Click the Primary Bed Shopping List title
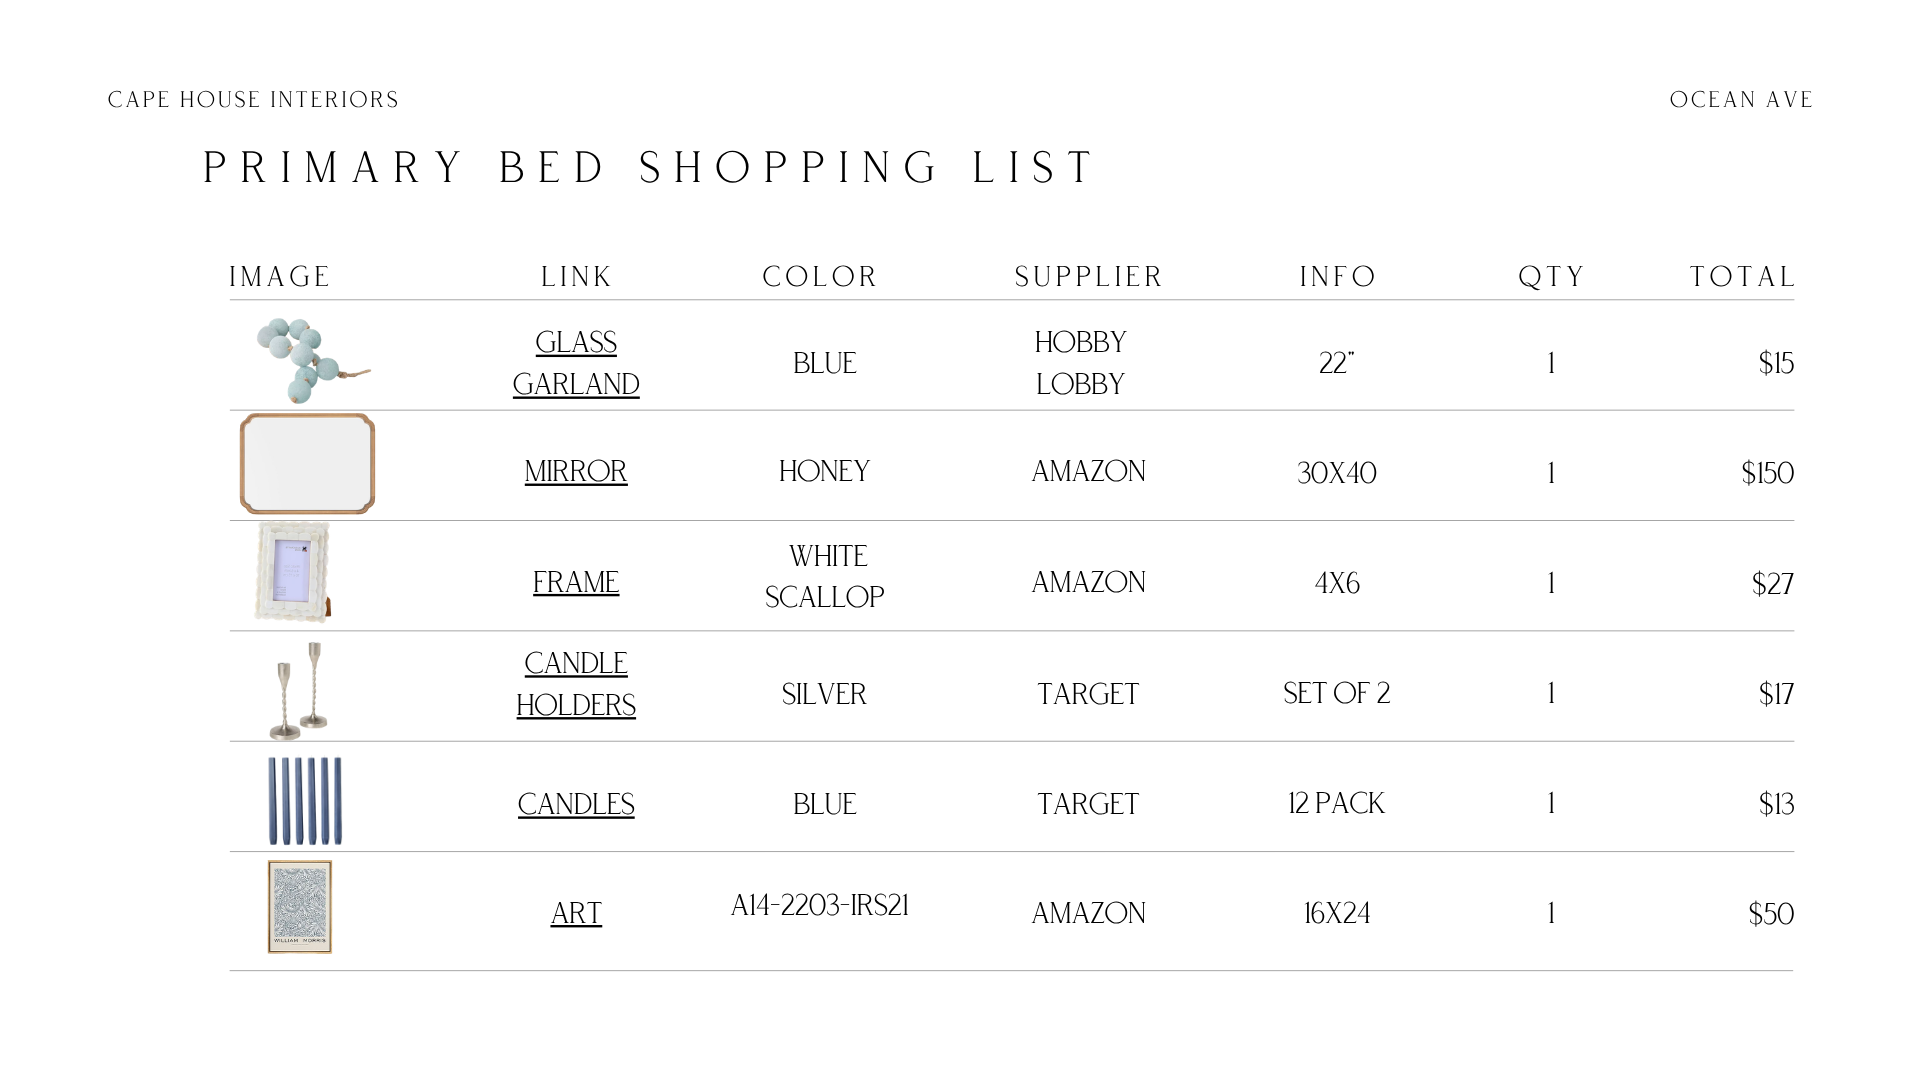 (x=651, y=168)
